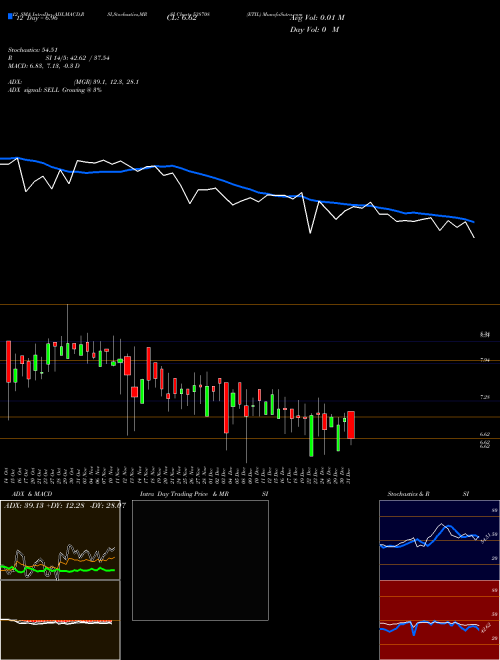Click the RSI 14/5: 42.62 / 37.54 reading

pyautogui.click(x=59, y=58)
